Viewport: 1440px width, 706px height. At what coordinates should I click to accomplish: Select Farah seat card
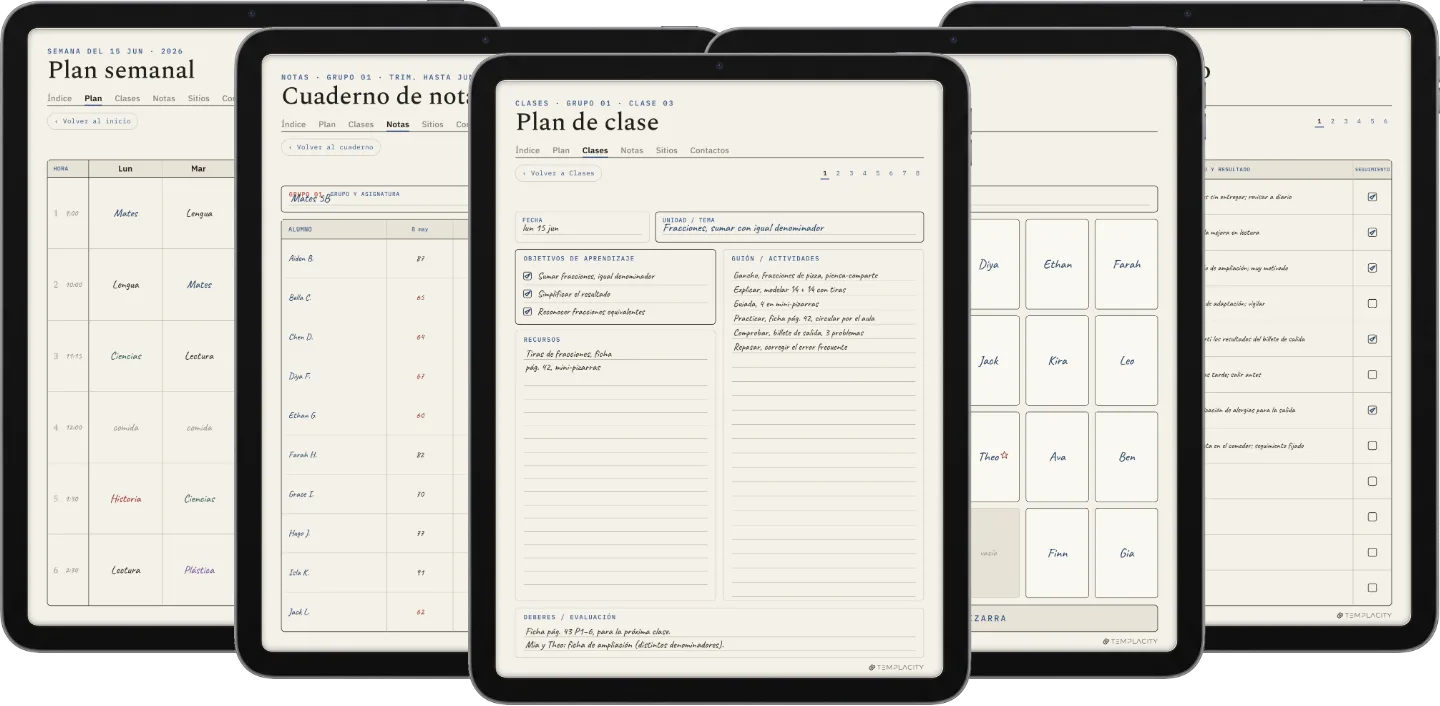(1127, 264)
